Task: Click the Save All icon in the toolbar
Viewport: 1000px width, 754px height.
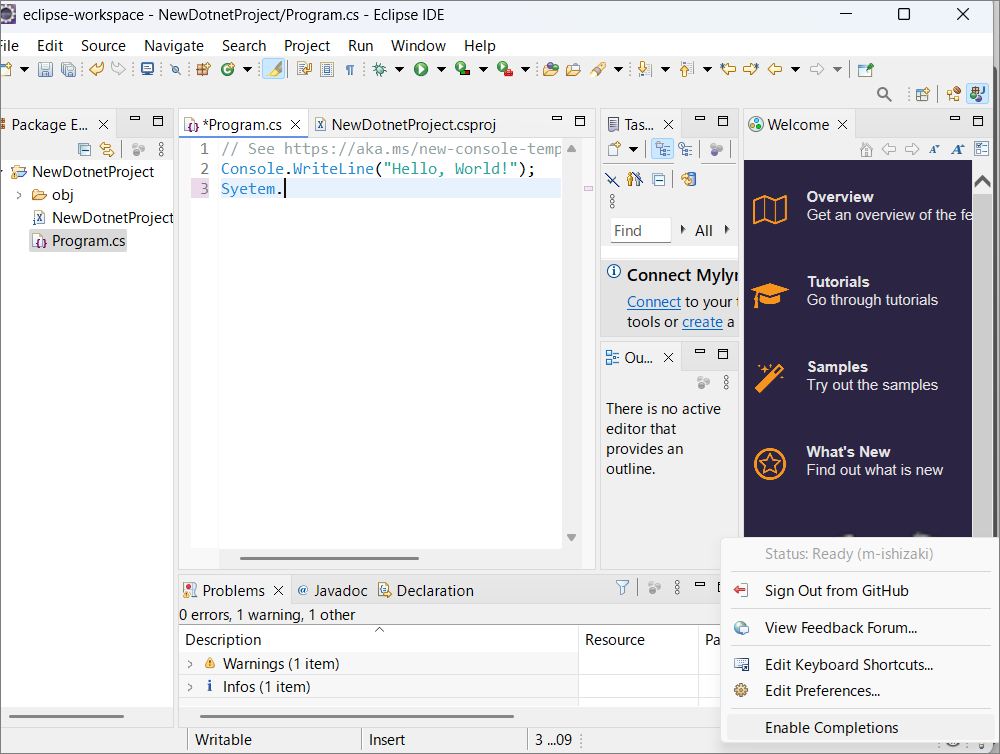Action: (68, 70)
